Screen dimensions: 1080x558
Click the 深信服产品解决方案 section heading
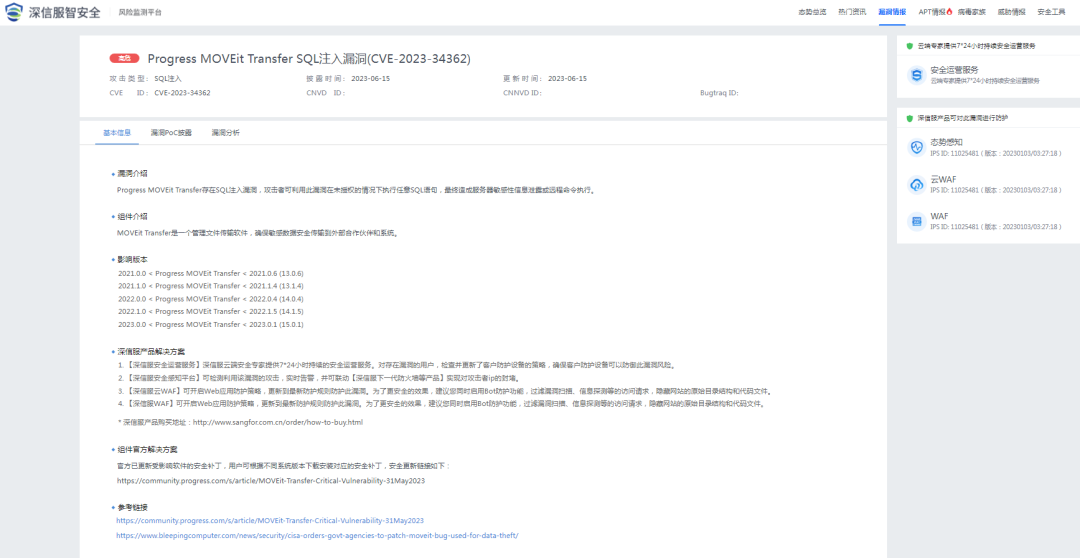[x=151, y=351]
